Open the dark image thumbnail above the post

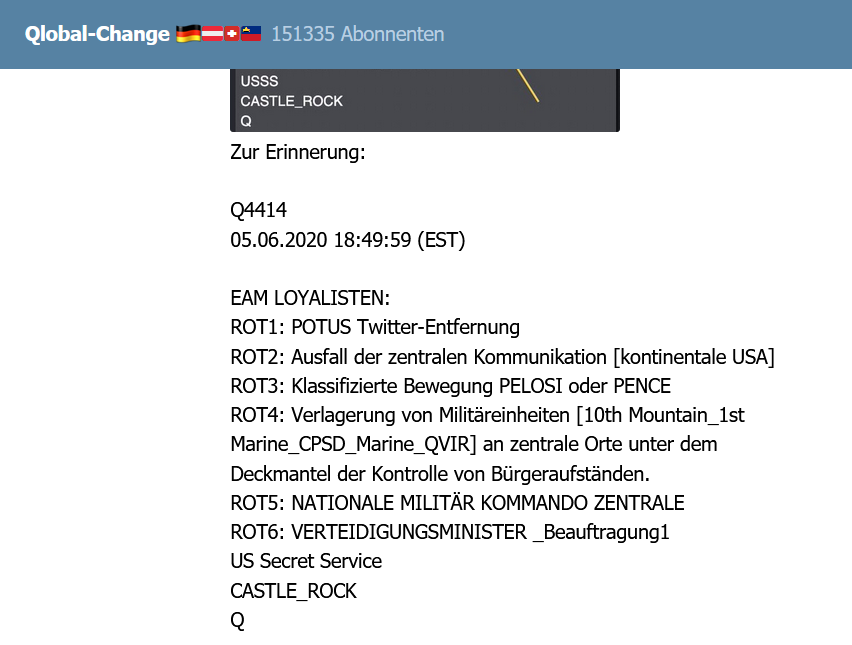[x=425, y=99]
